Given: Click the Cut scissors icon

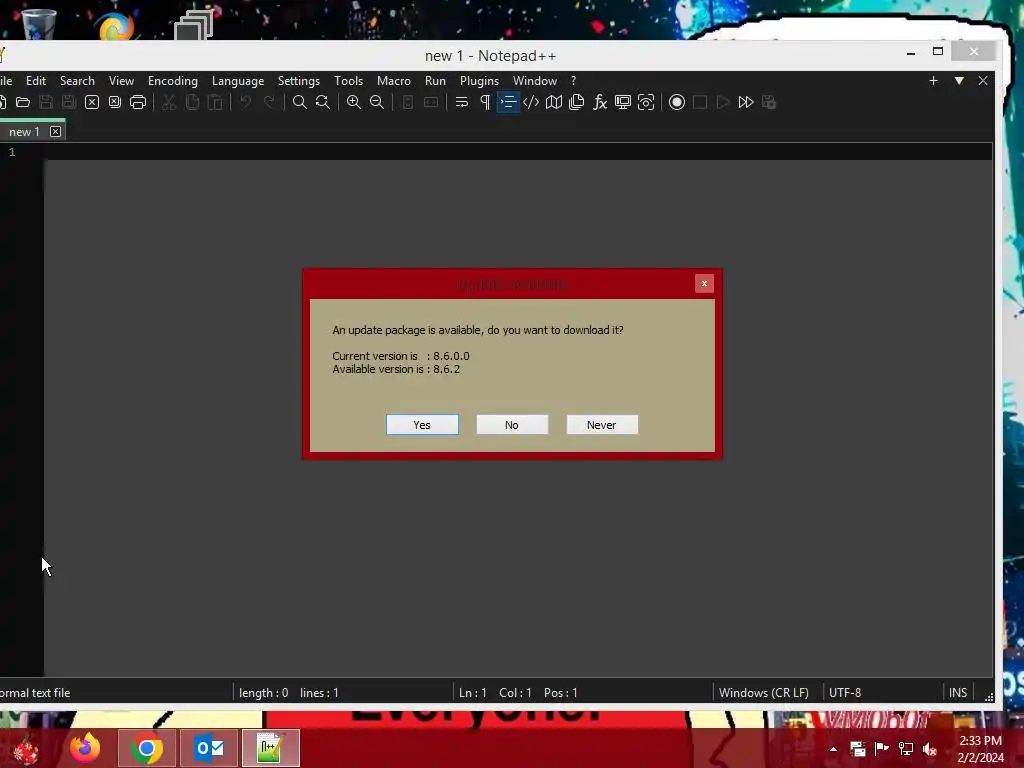Looking at the screenshot, I should click(x=169, y=102).
